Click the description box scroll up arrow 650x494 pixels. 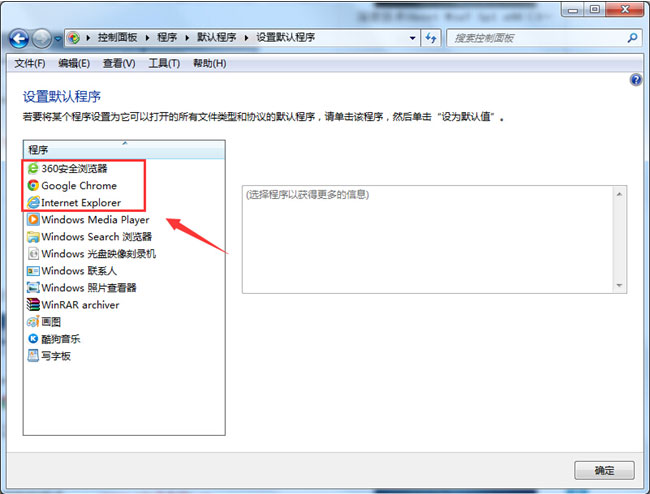pos(619,194)
